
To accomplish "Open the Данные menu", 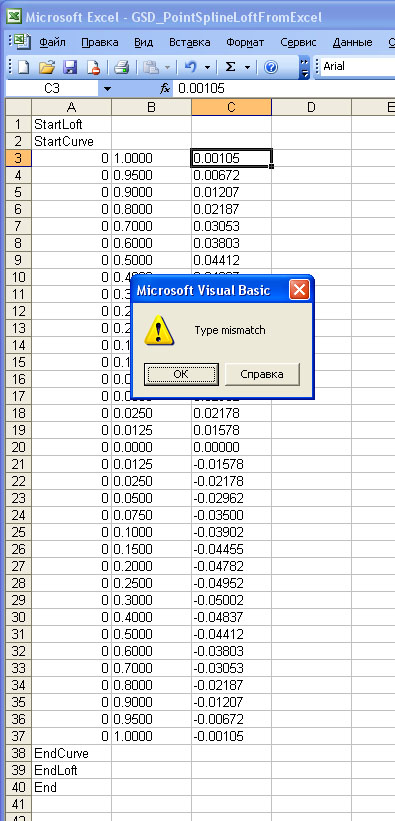I will [x=353, y=42].
